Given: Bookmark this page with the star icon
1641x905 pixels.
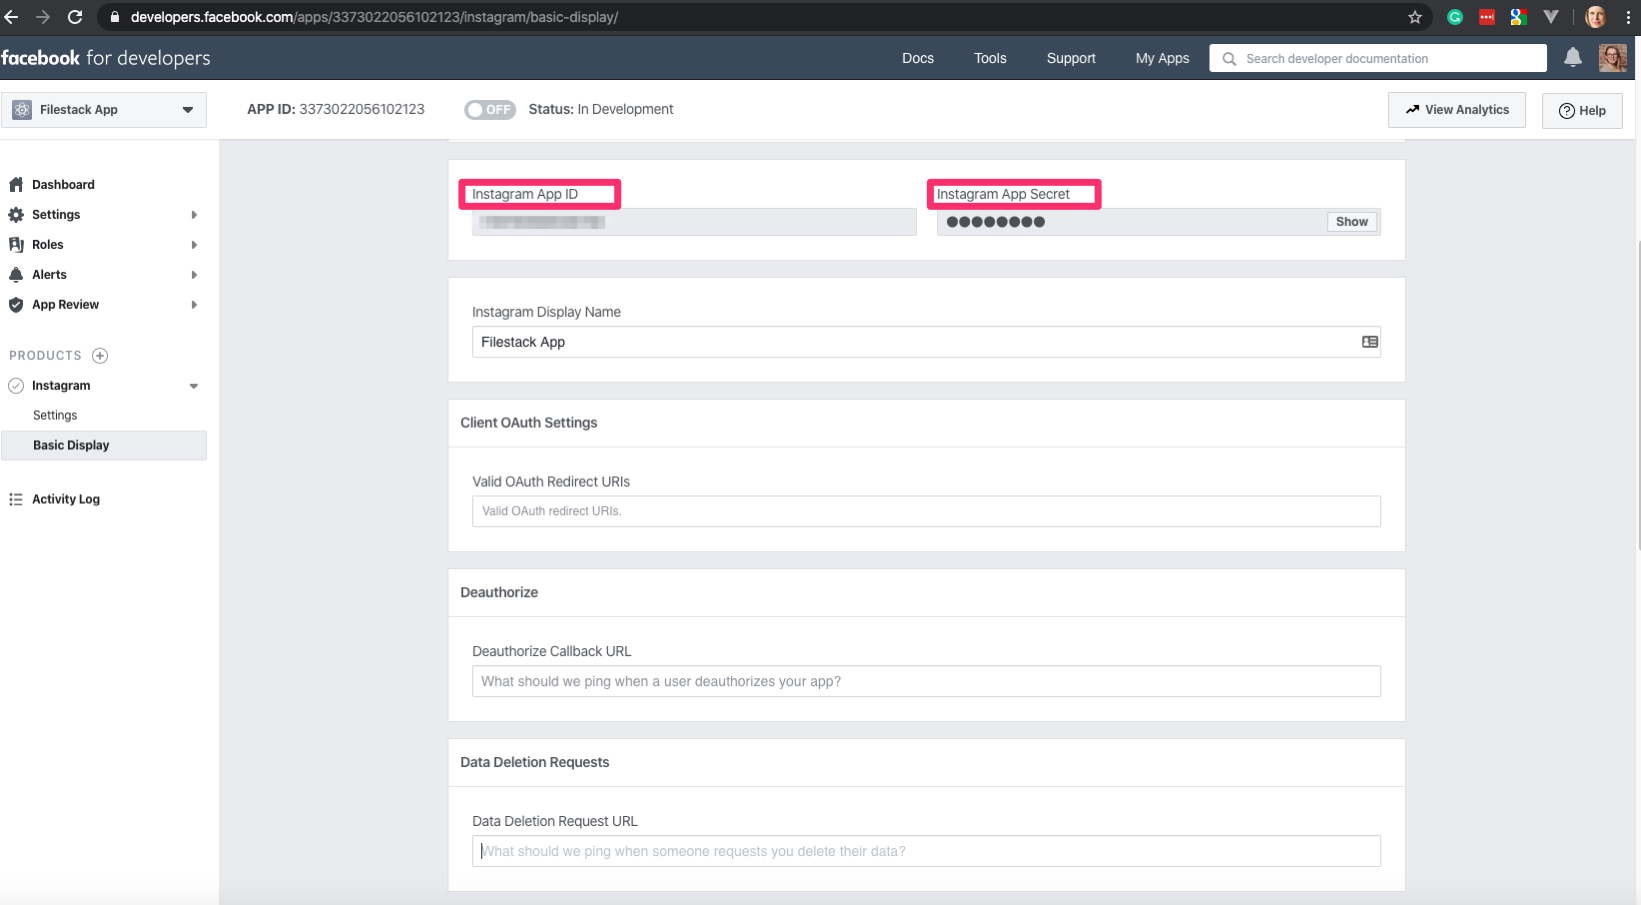Looking at the screenshot, I should (1415, 17).
